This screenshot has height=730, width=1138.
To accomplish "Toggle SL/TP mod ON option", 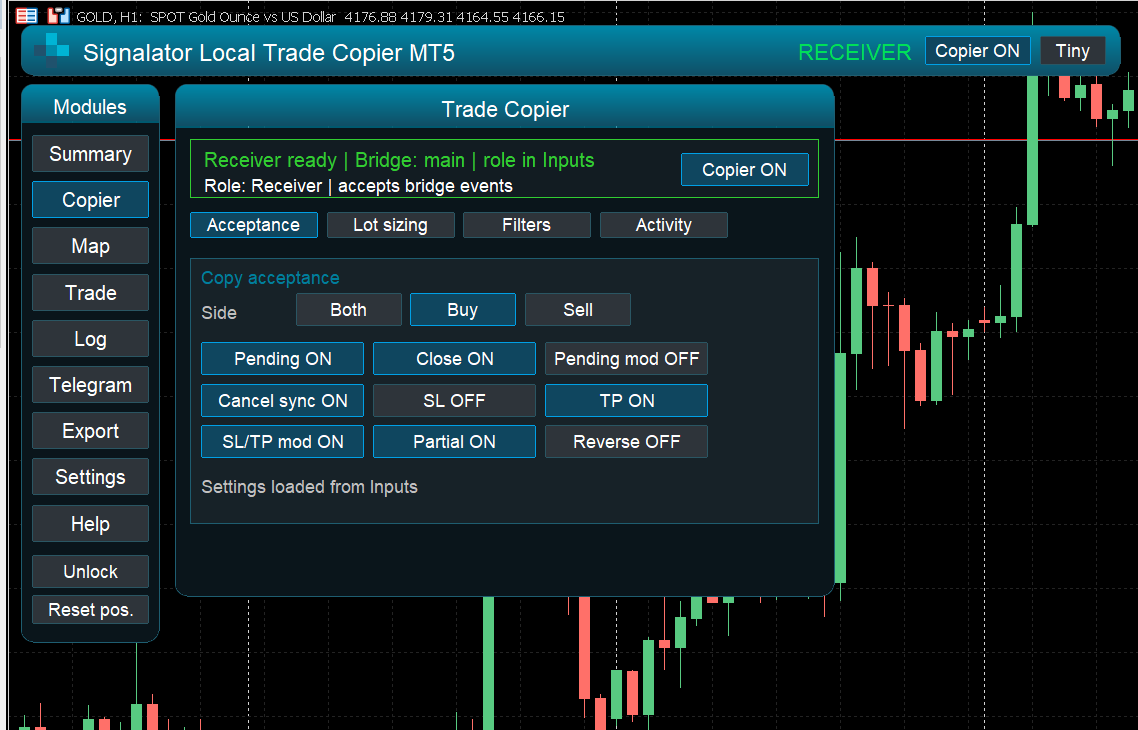I will (282, 442).
